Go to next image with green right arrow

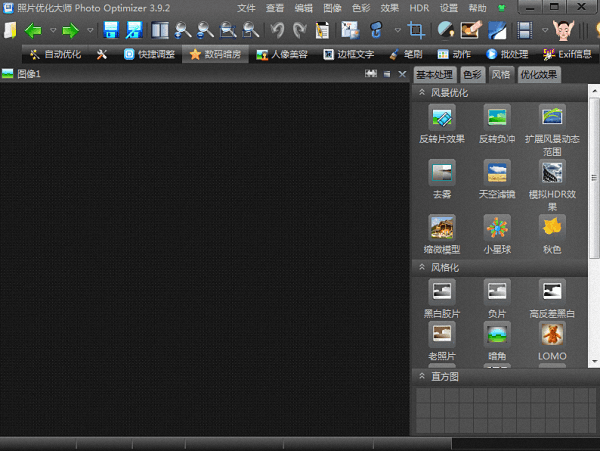pyautogui.click(x=70, y=30)
